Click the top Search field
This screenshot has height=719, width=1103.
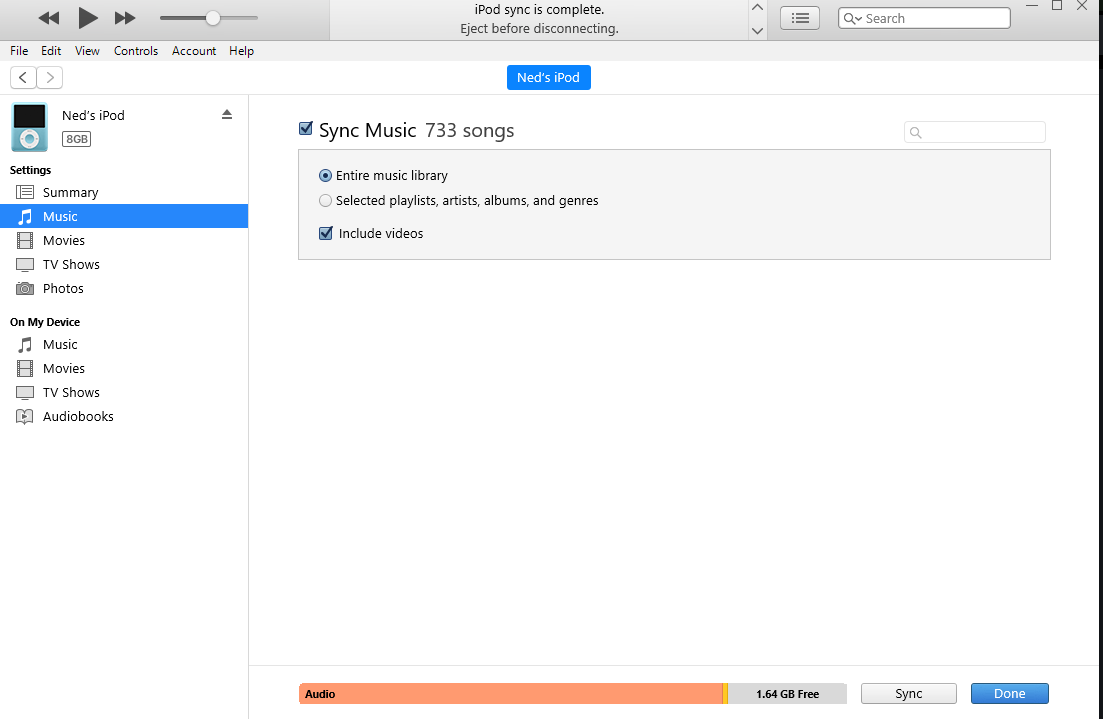[924, 18]
